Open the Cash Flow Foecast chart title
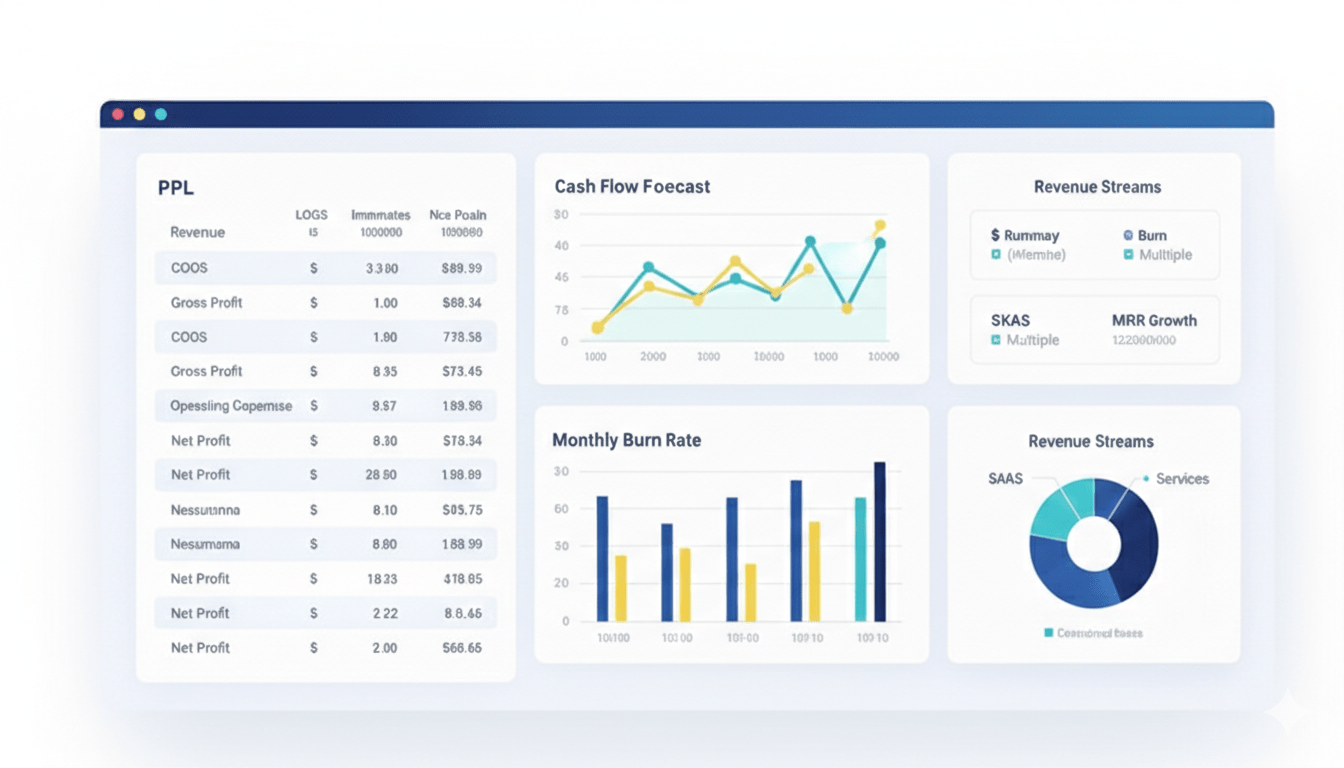The width and height of the screenshot is (1344, 768). [x=632, y=187]
